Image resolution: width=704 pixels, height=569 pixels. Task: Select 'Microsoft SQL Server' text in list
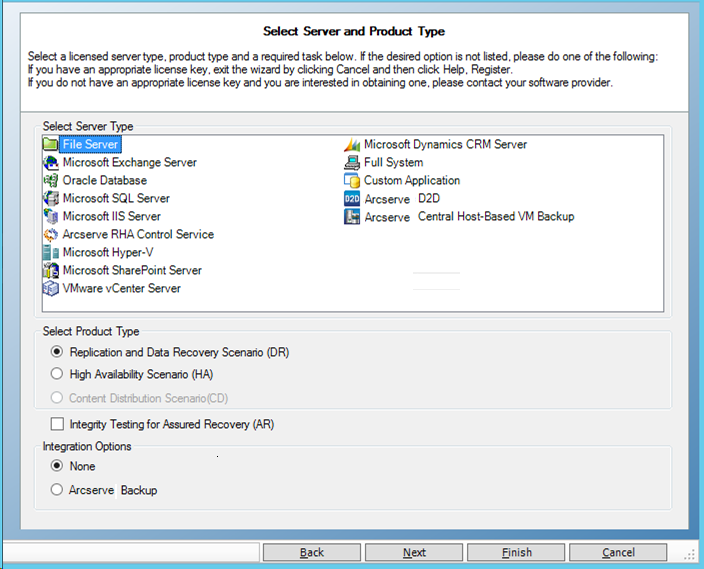coord(116,198)
